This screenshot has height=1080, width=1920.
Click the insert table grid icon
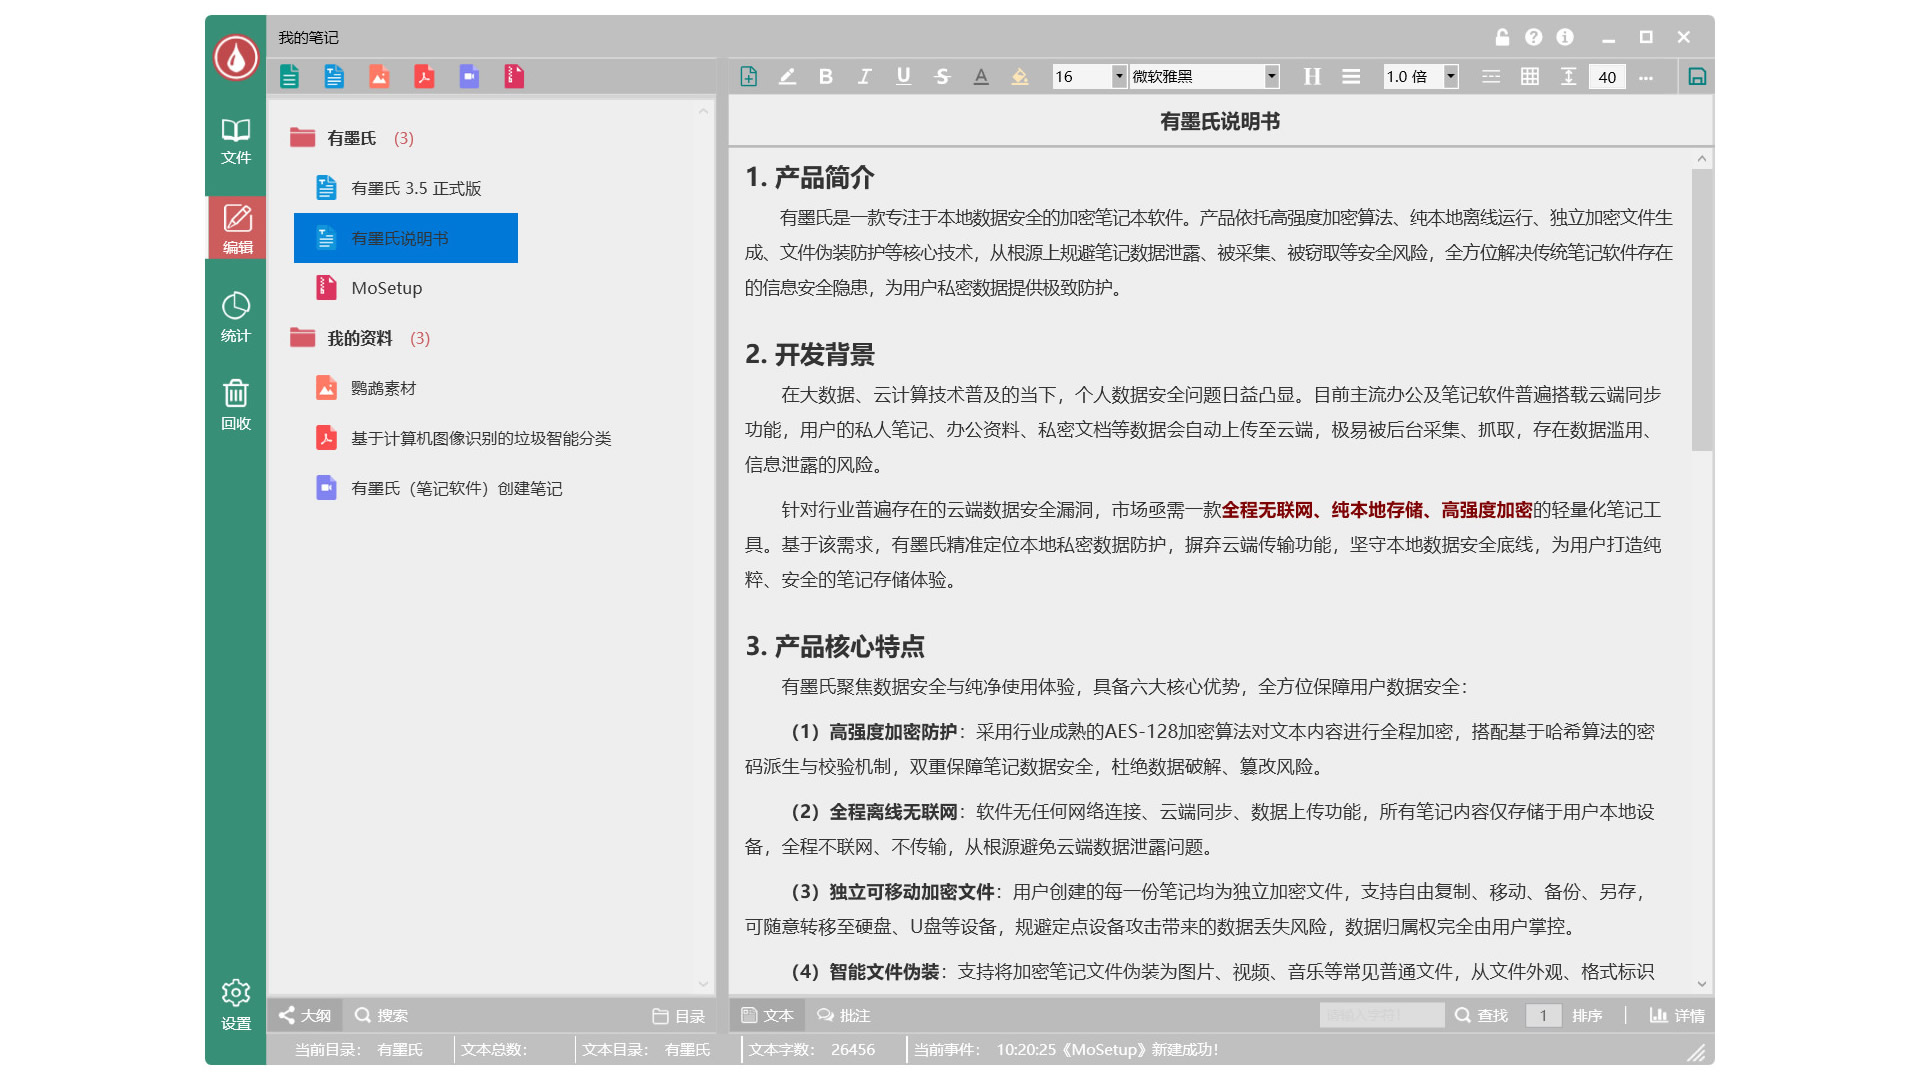1530,77
